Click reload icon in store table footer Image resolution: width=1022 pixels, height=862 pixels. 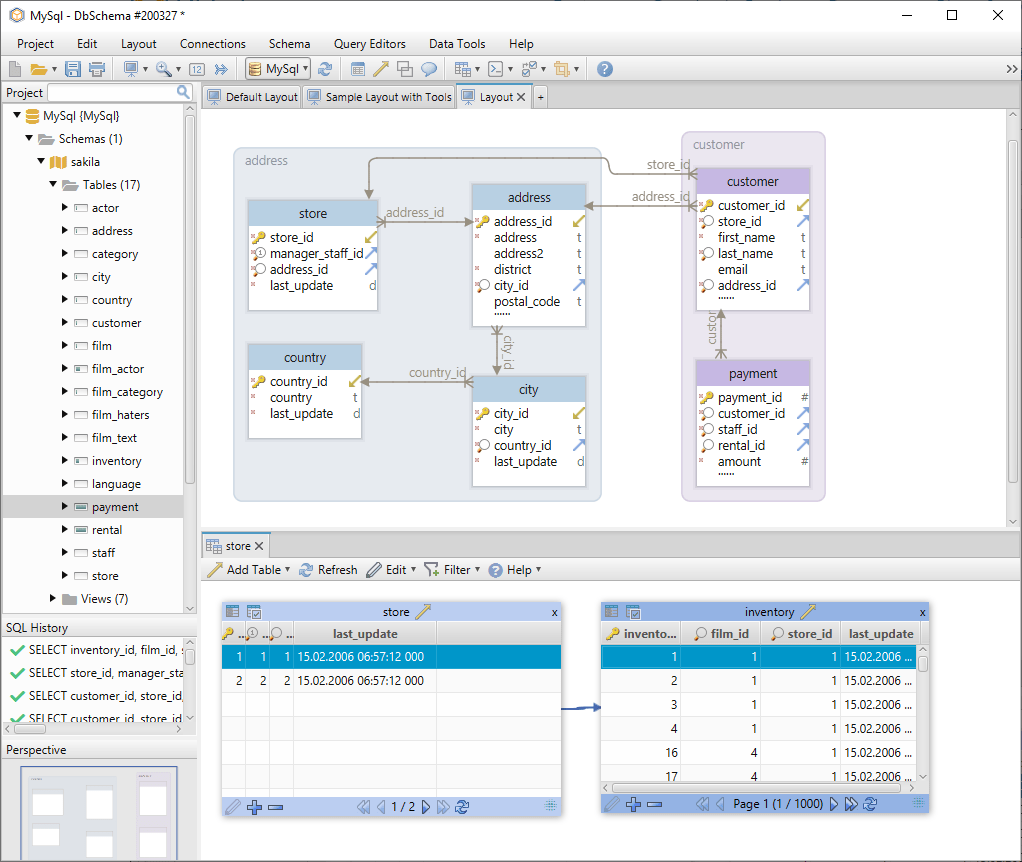tap(462, 807)
